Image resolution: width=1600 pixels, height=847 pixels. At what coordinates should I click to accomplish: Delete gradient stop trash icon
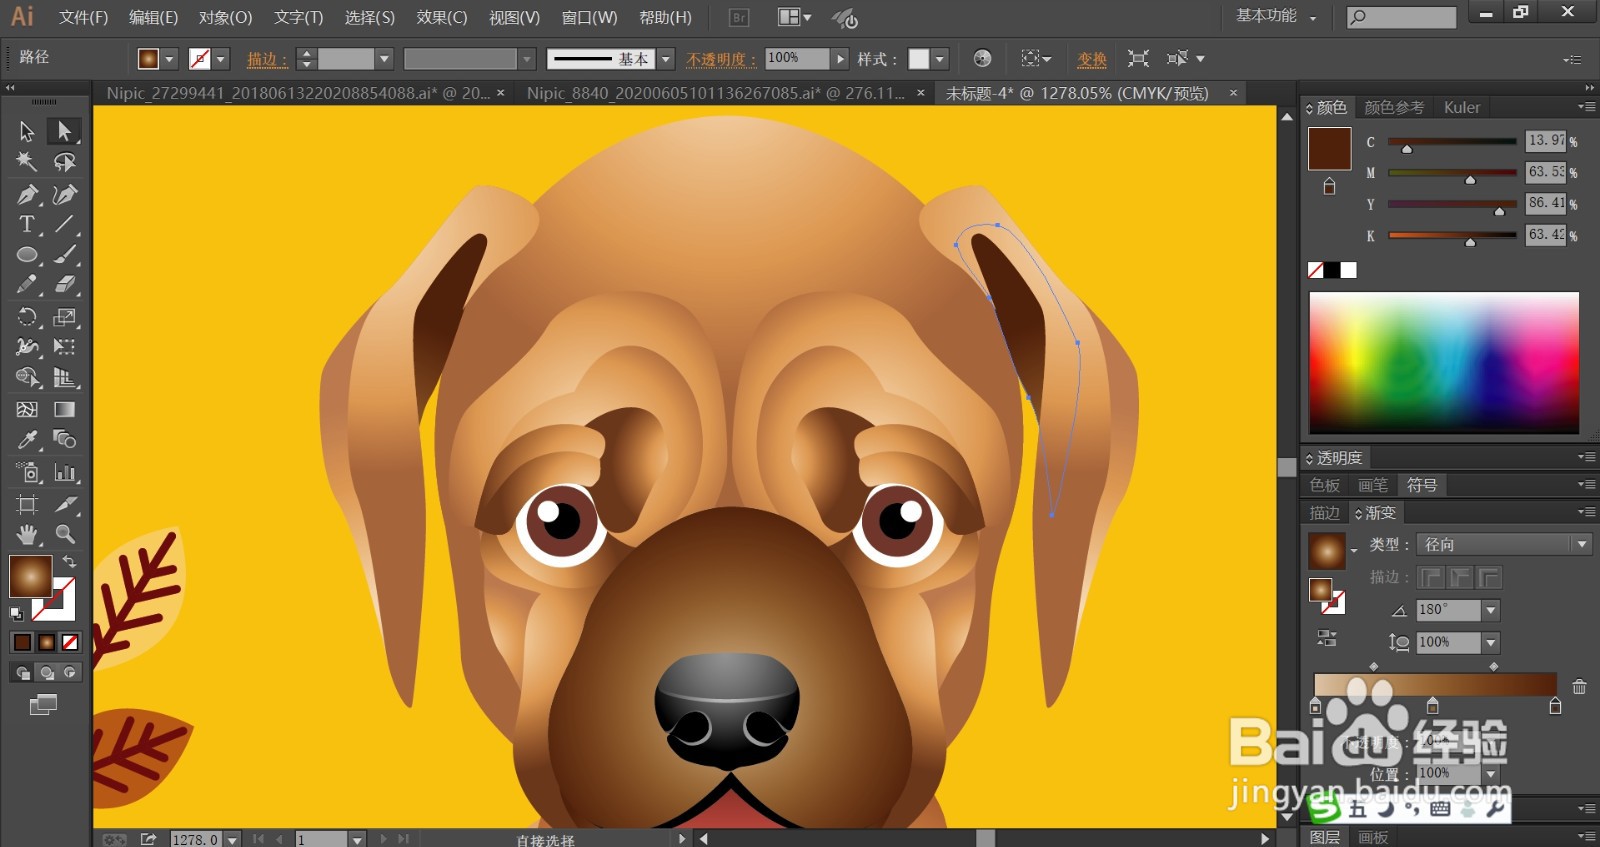point(1579,686)
